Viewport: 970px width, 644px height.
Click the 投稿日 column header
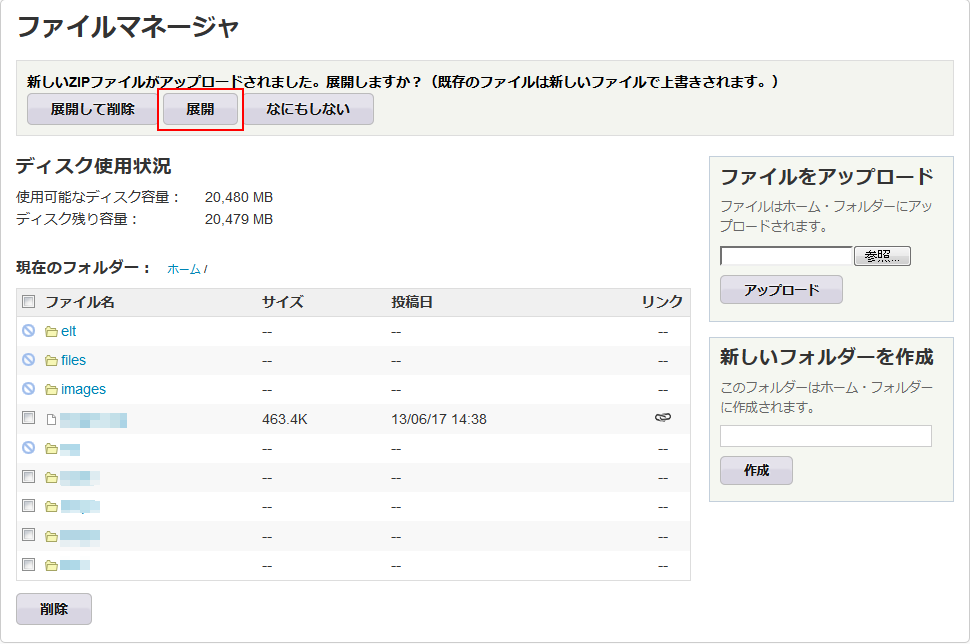[x=412, y=302]
